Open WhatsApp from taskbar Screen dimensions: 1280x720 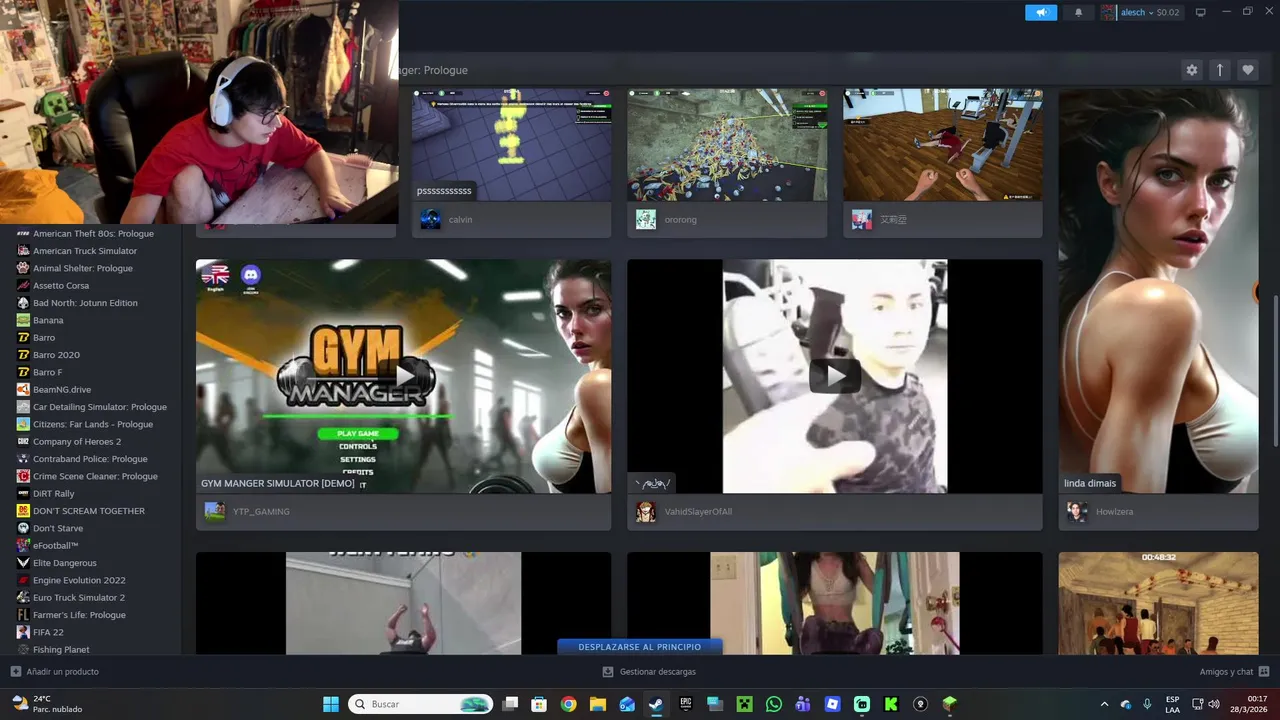point(773,704)
